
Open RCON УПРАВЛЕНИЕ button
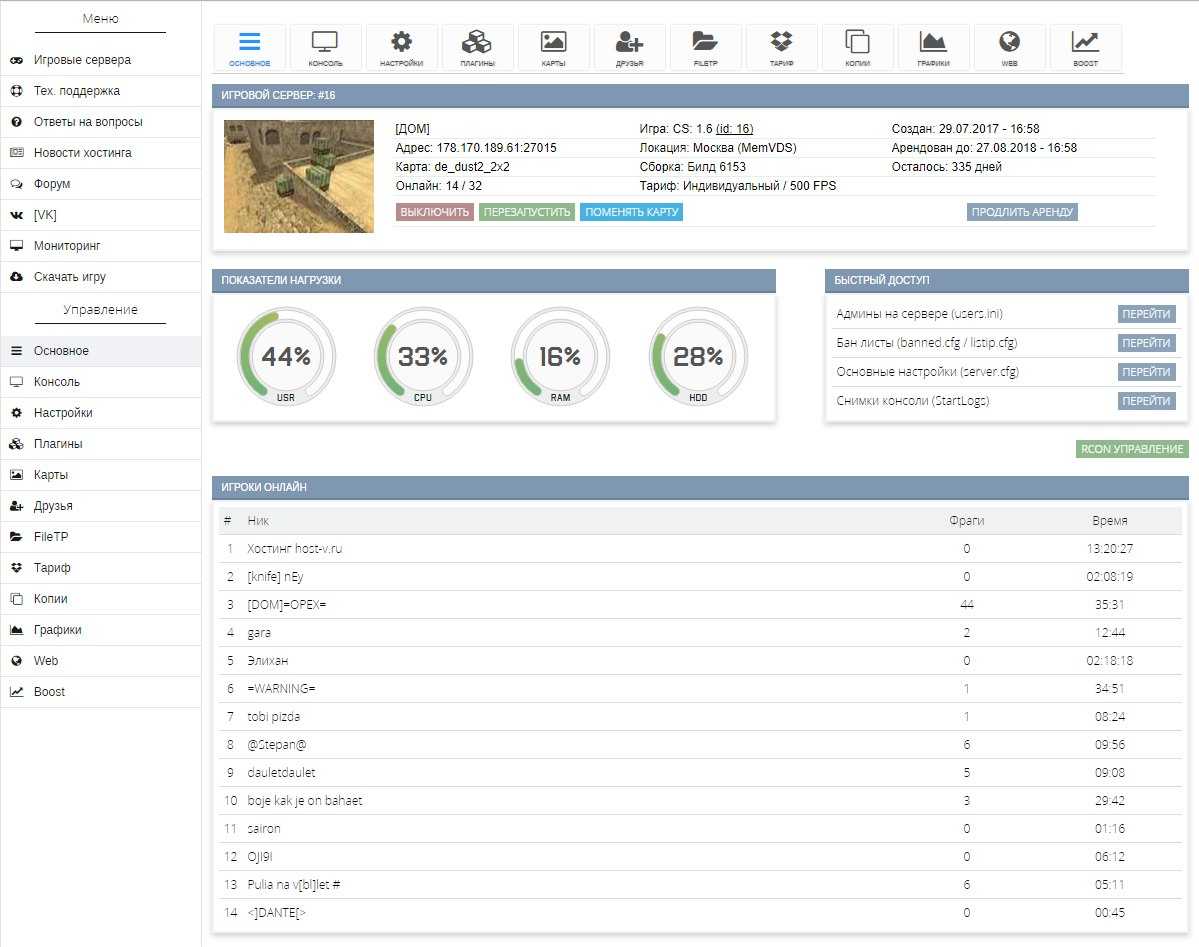click(x=1132, y=449)
